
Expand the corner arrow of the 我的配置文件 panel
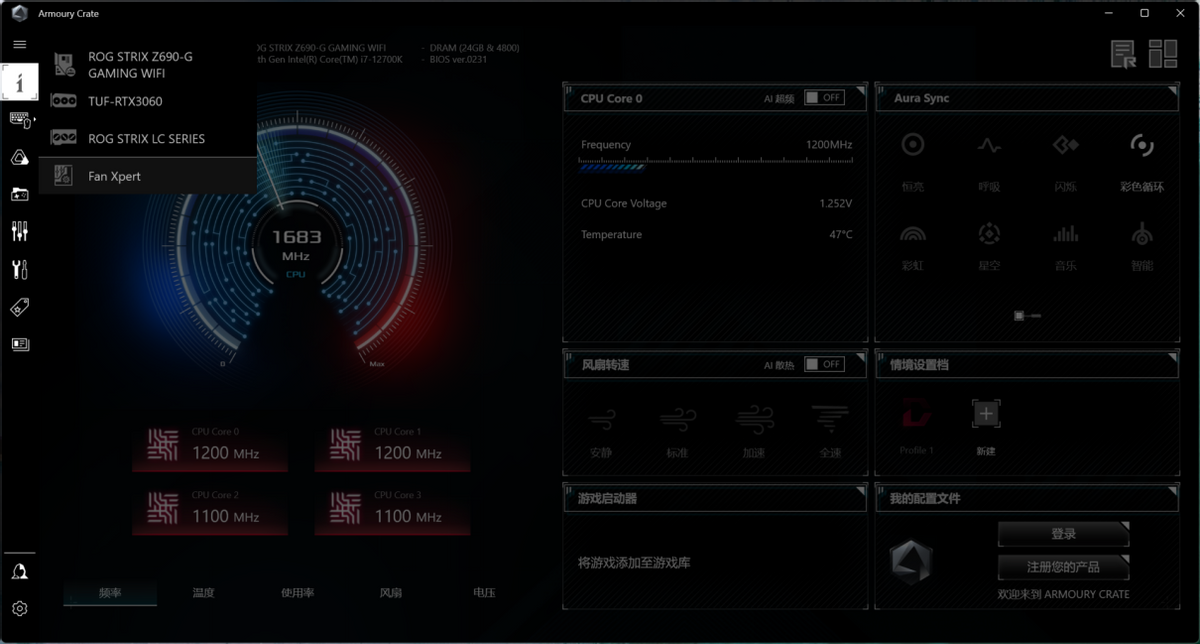pyautogui.click(x=1172, y=491)
